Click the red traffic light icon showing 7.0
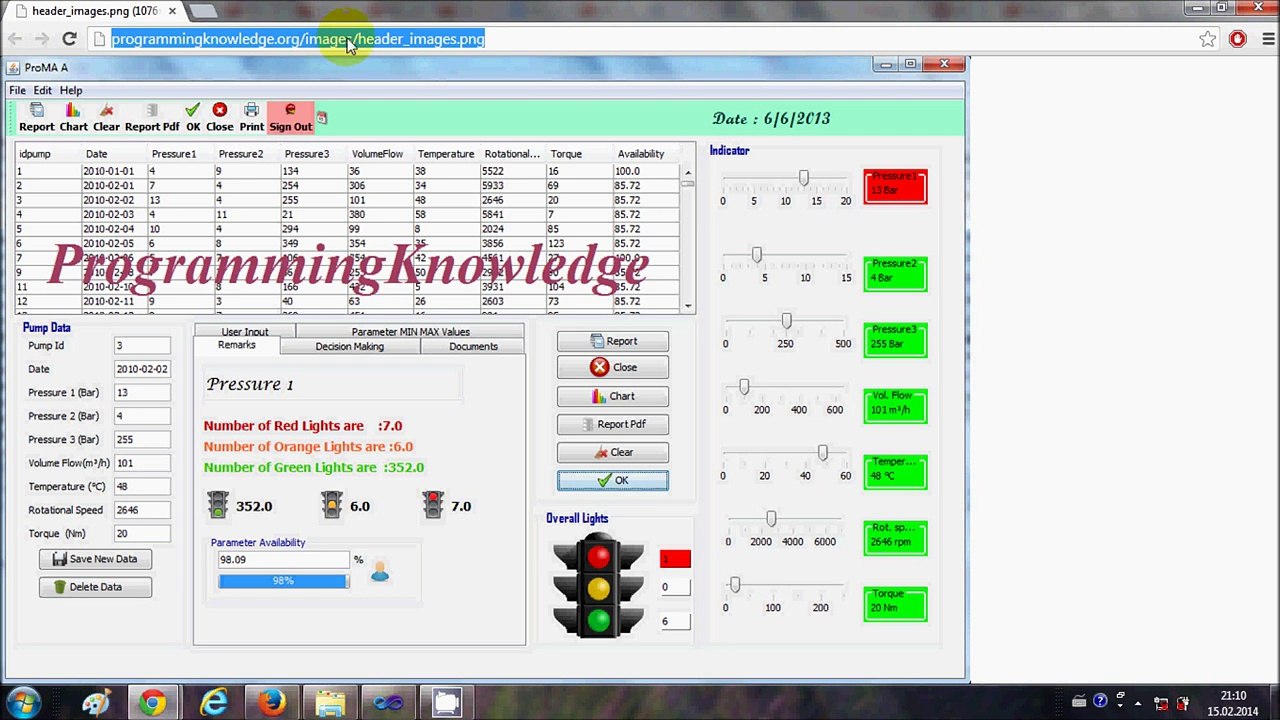The width and height of the screenshot is (1280, 720). 433,505
